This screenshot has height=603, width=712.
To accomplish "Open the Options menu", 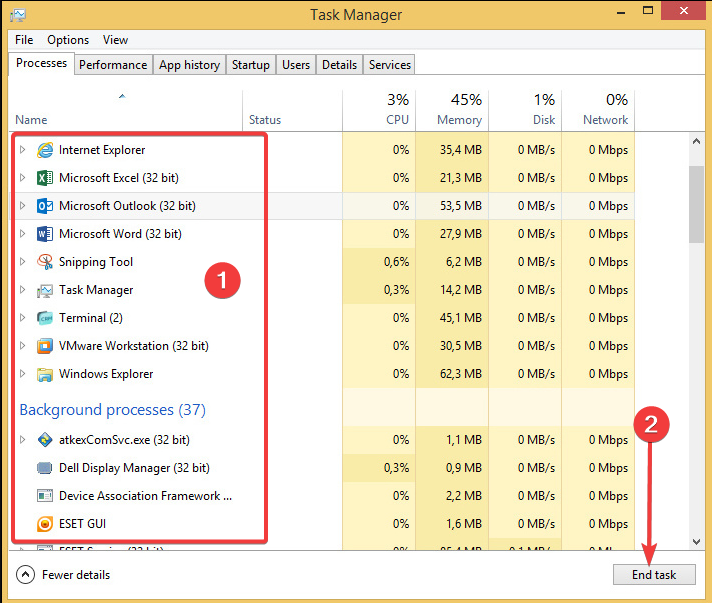I will click(x=68, y=40).
